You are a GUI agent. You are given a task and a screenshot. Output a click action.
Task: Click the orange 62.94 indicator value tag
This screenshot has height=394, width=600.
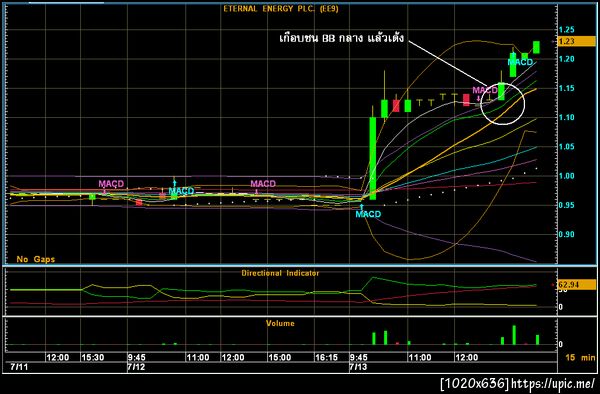(x=576, y=285)
